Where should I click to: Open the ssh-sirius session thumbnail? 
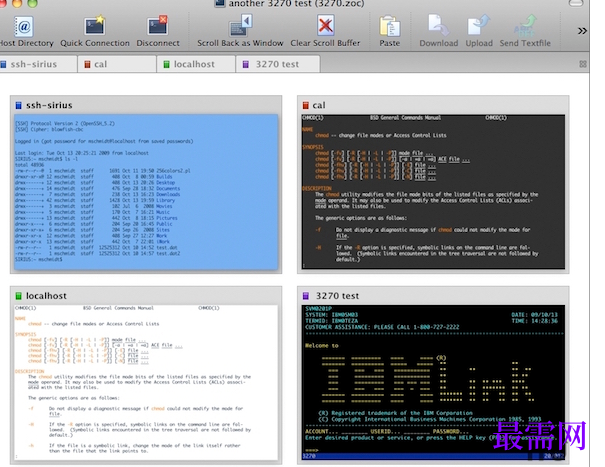tap(146, 192)
